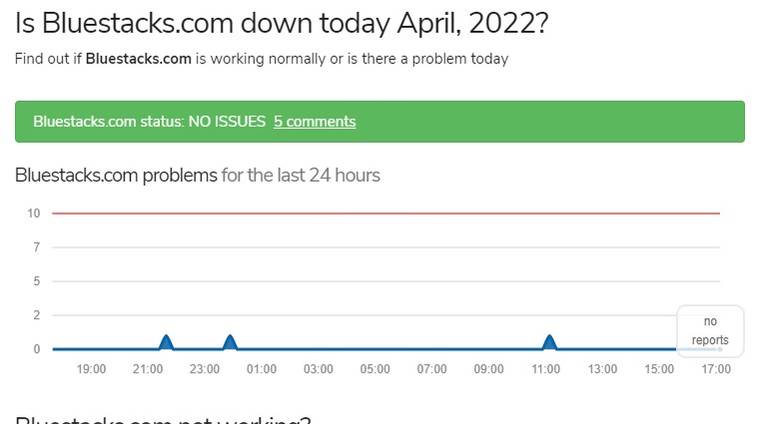
Task: Click the "for the last 24 hours" text
Action: click(x=301, y=176)
